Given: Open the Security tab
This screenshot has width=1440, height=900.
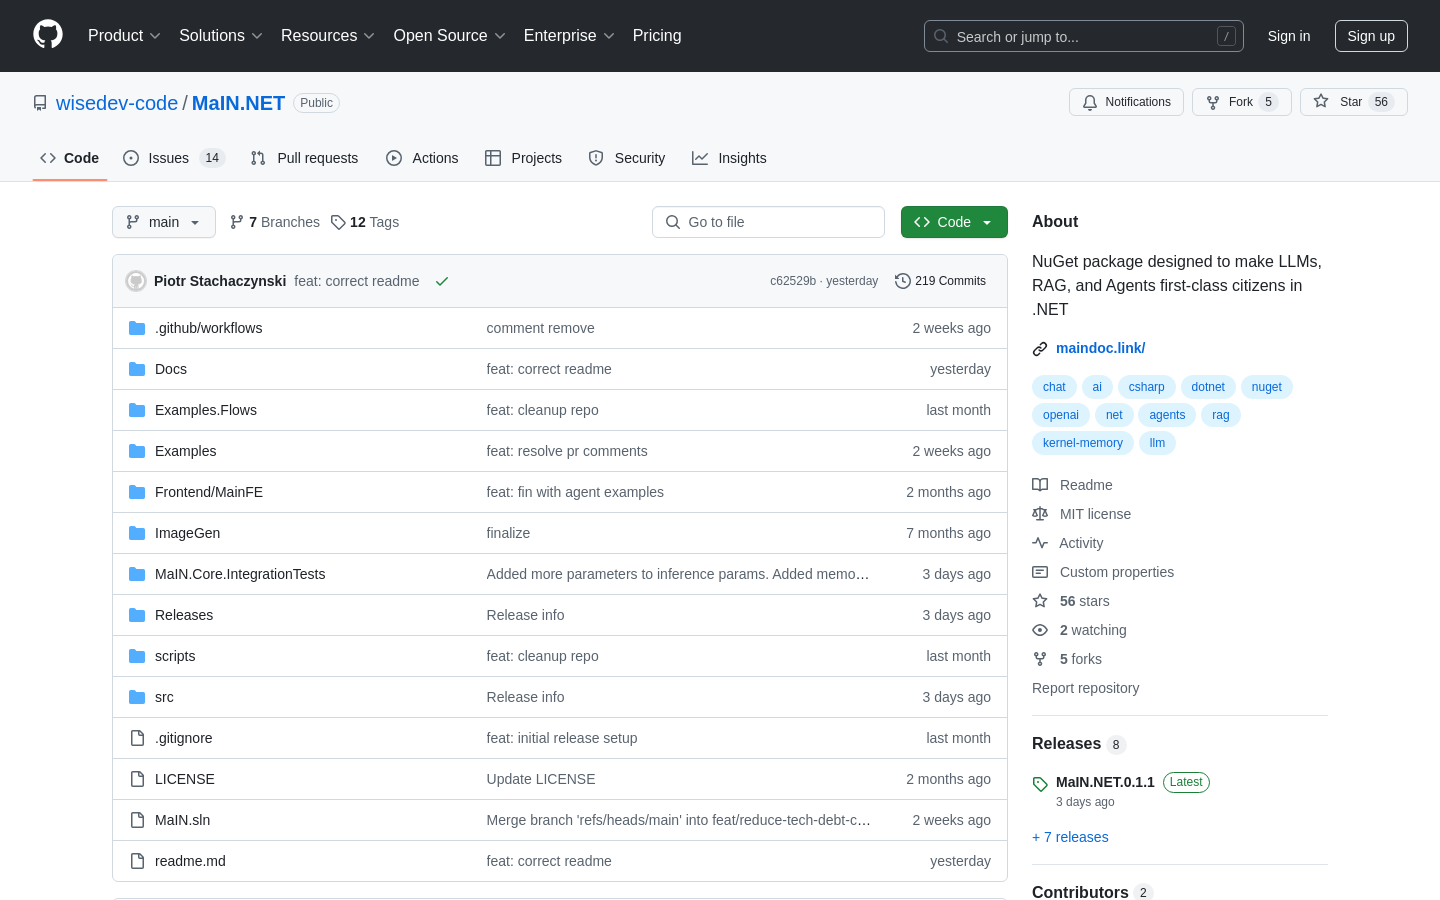Looking at the screenshot, I should 627,158.
